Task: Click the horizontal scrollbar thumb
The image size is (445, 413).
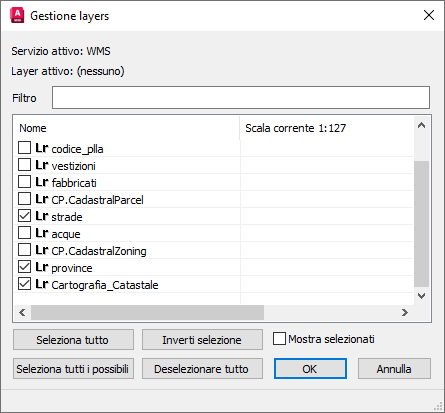Action: click(147, 313)
